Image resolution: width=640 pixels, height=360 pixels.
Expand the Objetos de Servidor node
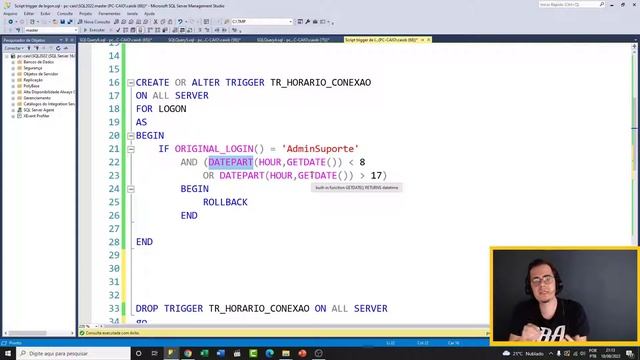point(13,74)
